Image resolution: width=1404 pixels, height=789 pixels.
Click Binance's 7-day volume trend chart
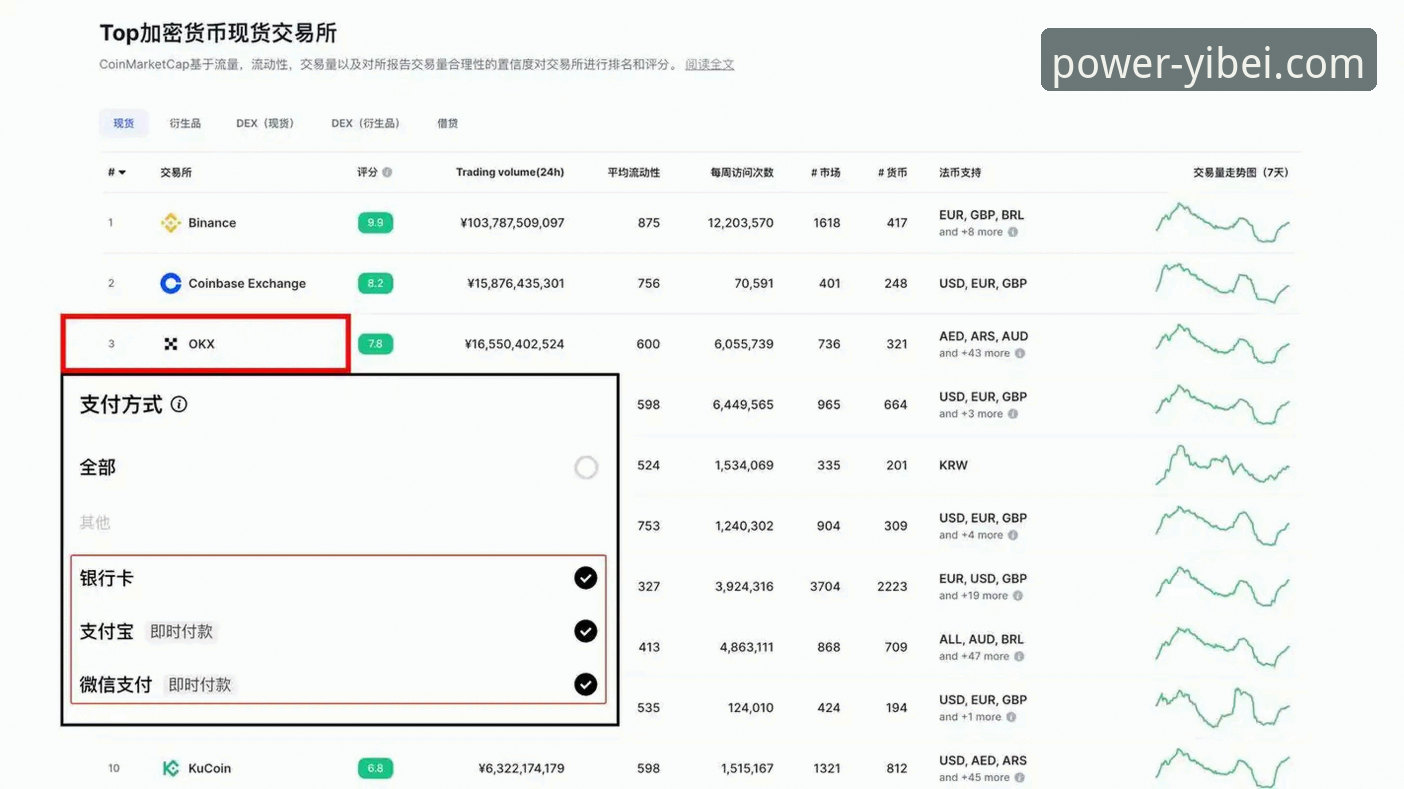pyautogui.click(x=1222, y=222)
